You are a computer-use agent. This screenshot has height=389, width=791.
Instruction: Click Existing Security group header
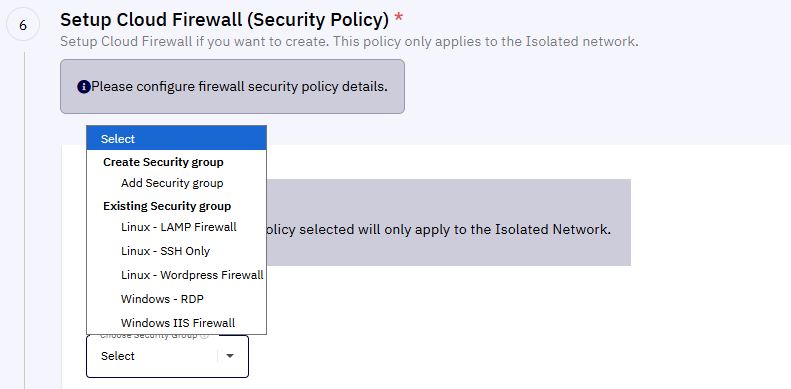(x=167, y=206)
